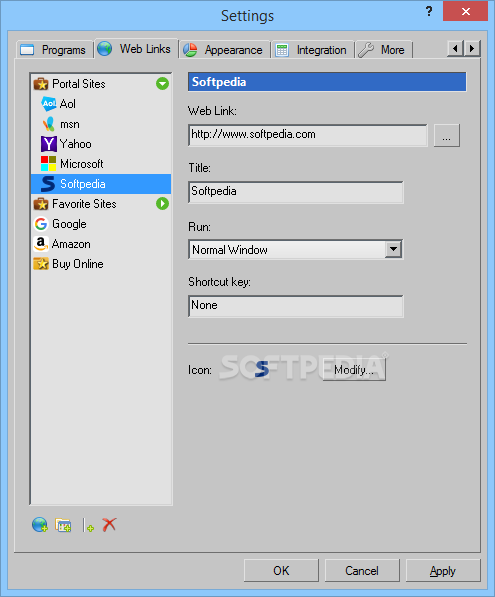This screenshot has height=597, width=495.
Task: Select the Portal Sites group label
Action: point(79,84)
